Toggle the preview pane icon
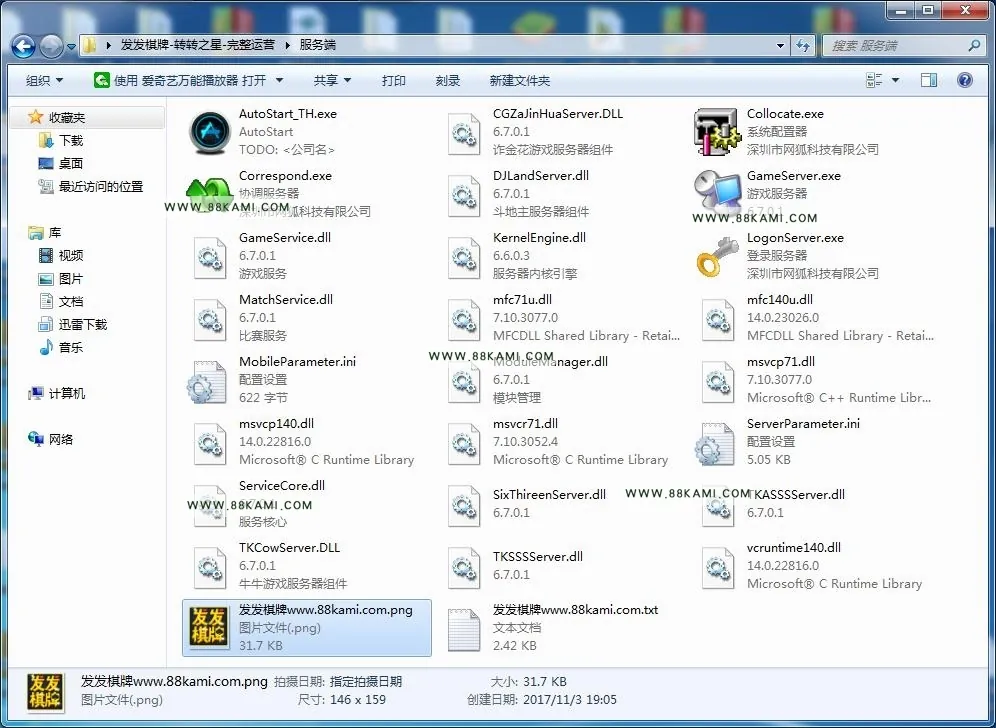 [929, 80]
